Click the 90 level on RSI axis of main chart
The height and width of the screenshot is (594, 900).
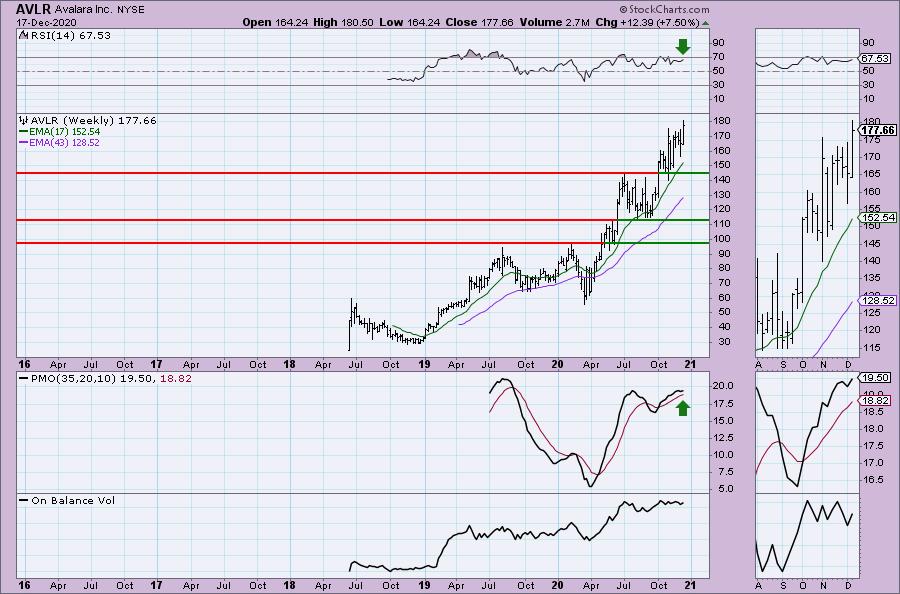point(719,42)
